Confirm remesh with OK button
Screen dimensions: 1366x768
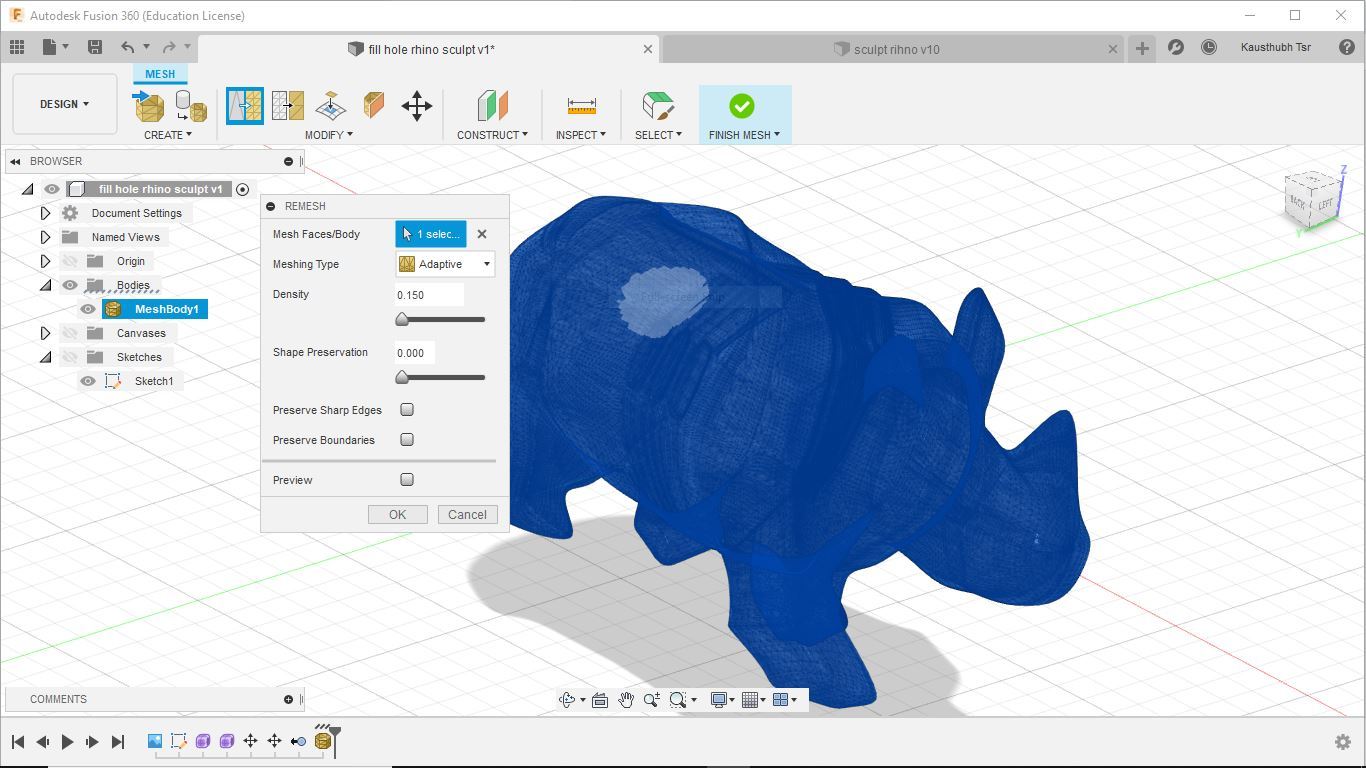point(397,515)
